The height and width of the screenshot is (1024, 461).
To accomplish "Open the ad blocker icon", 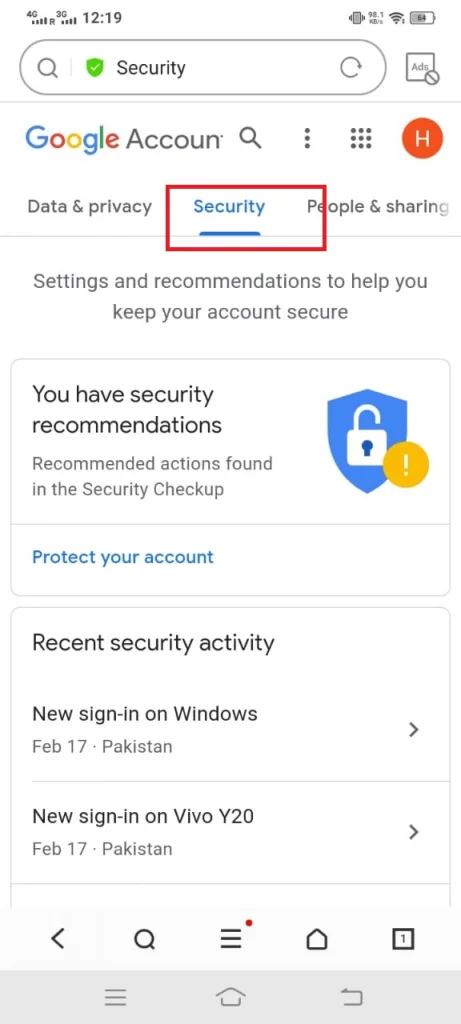I will (x=422, y=68).
